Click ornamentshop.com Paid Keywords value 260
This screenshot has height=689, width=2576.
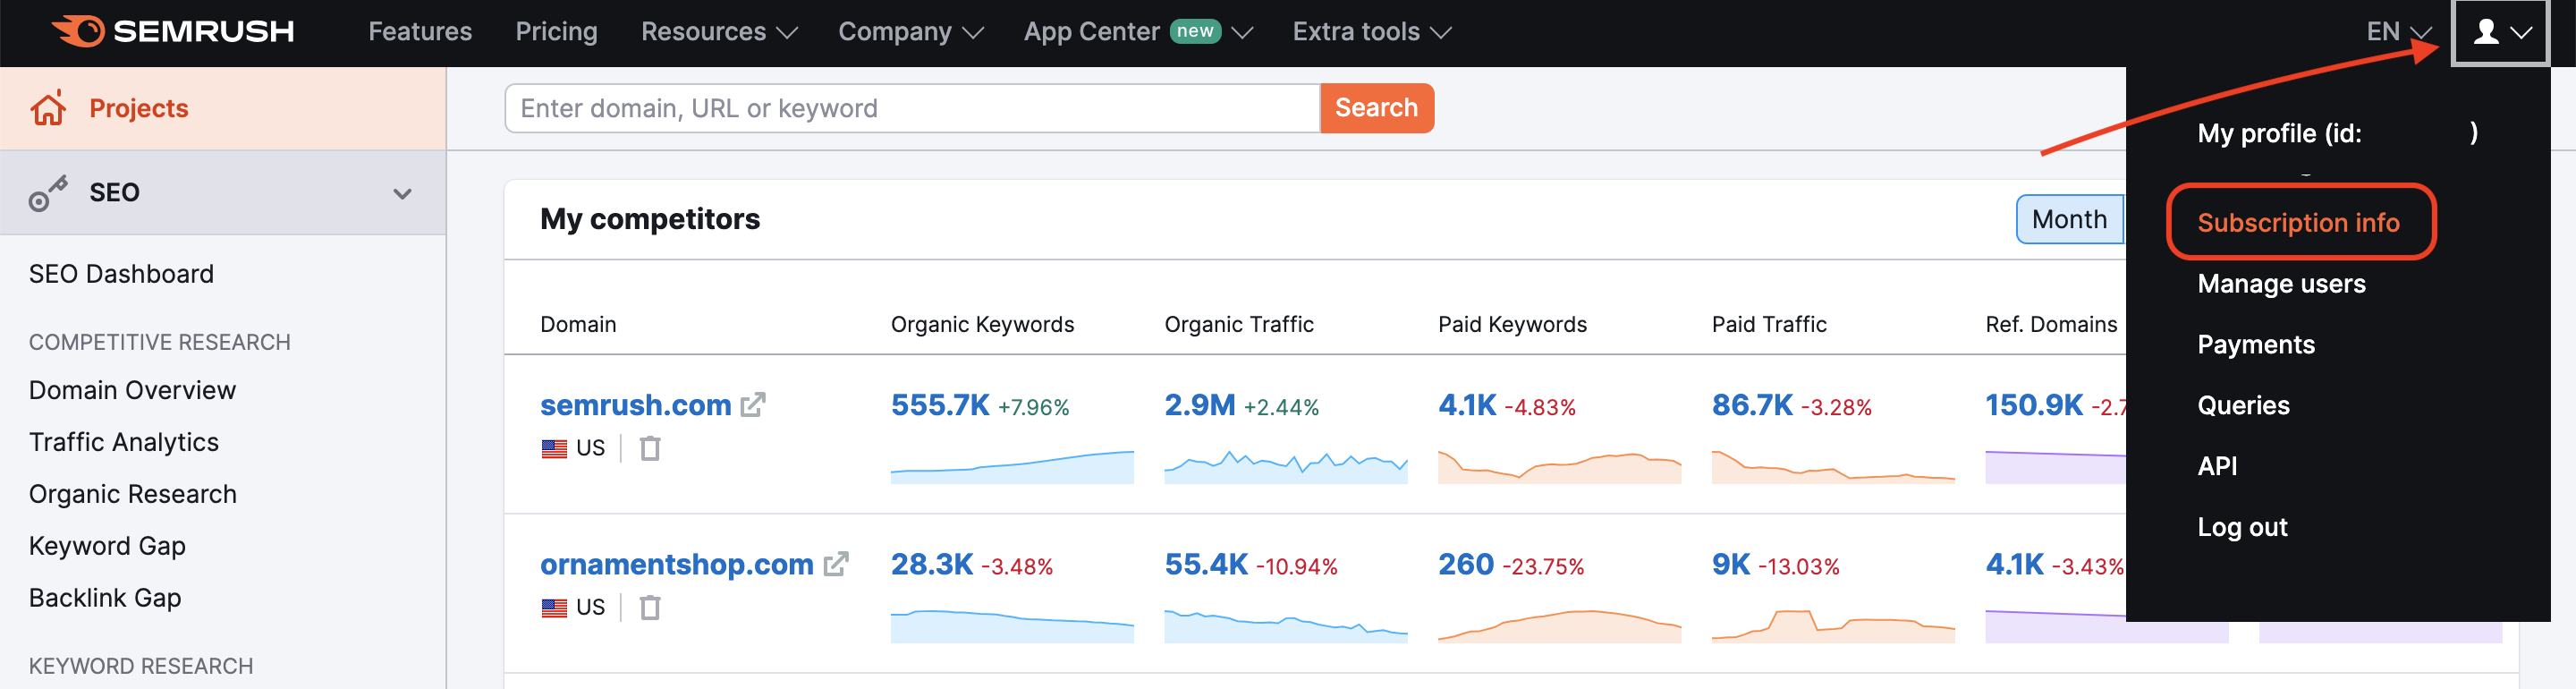click(x=1466, y=564)
